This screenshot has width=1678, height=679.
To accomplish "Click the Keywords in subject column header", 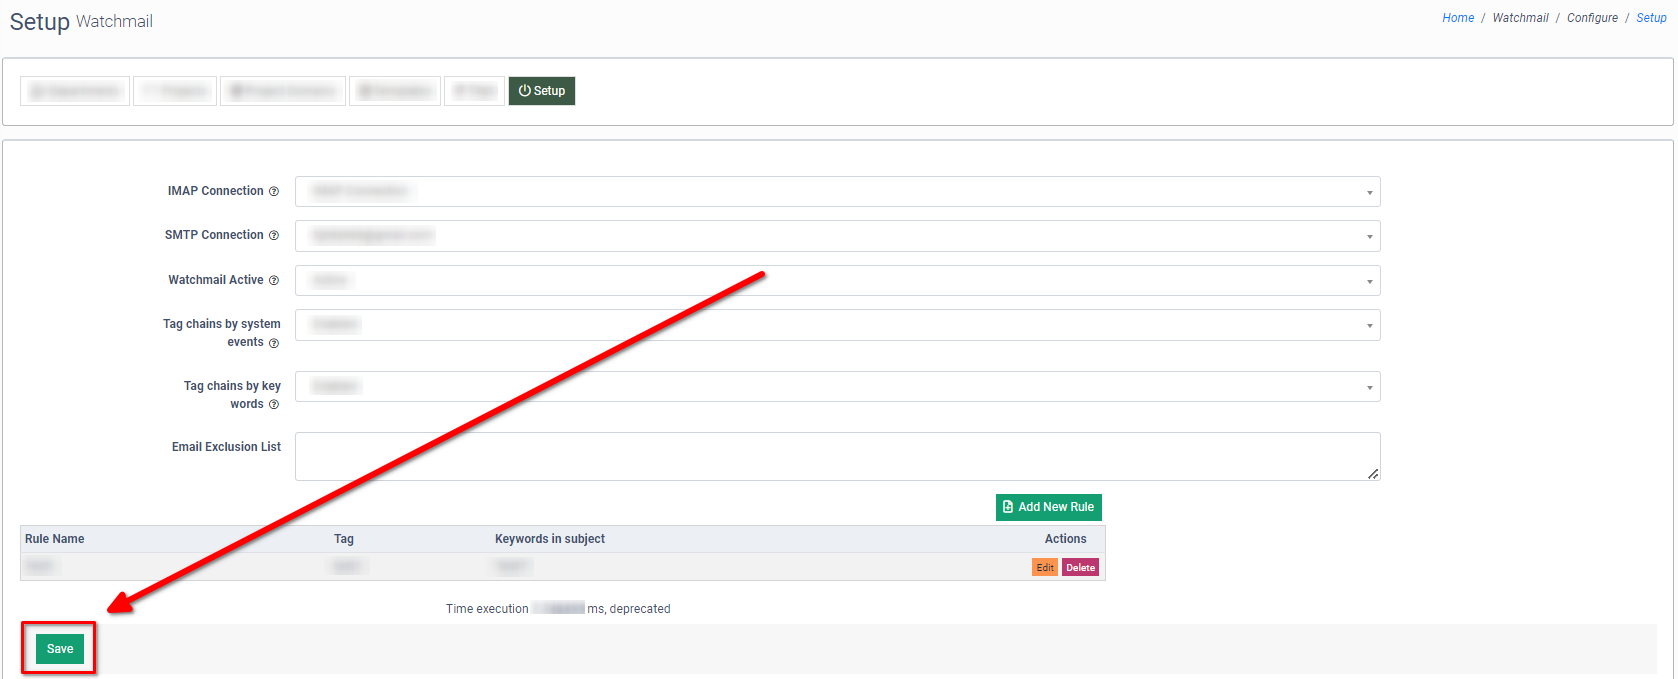I will (x=549, y=539).
